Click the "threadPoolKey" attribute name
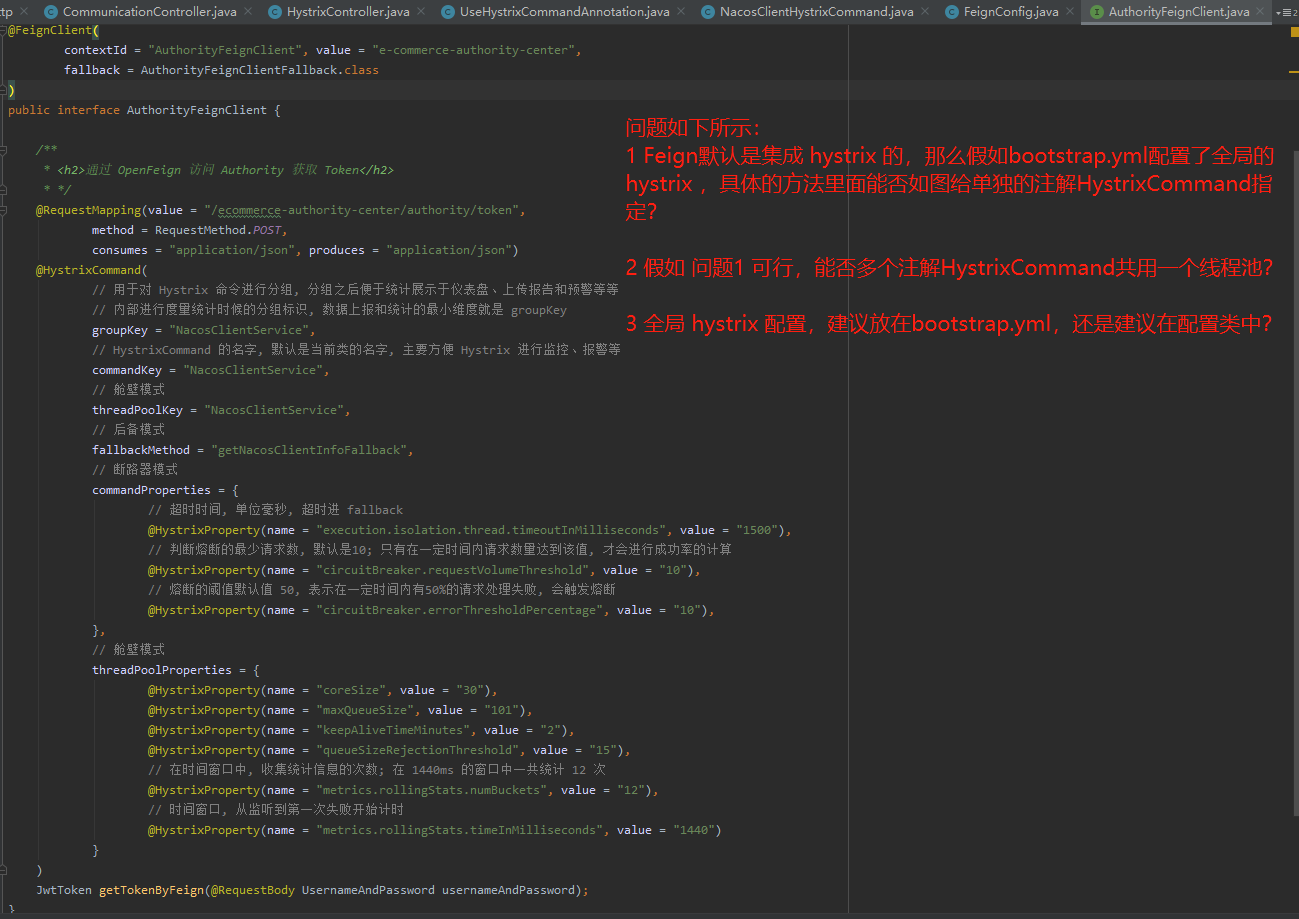The width and height of the screenshot is (1299, 919). tap(138, 410)
